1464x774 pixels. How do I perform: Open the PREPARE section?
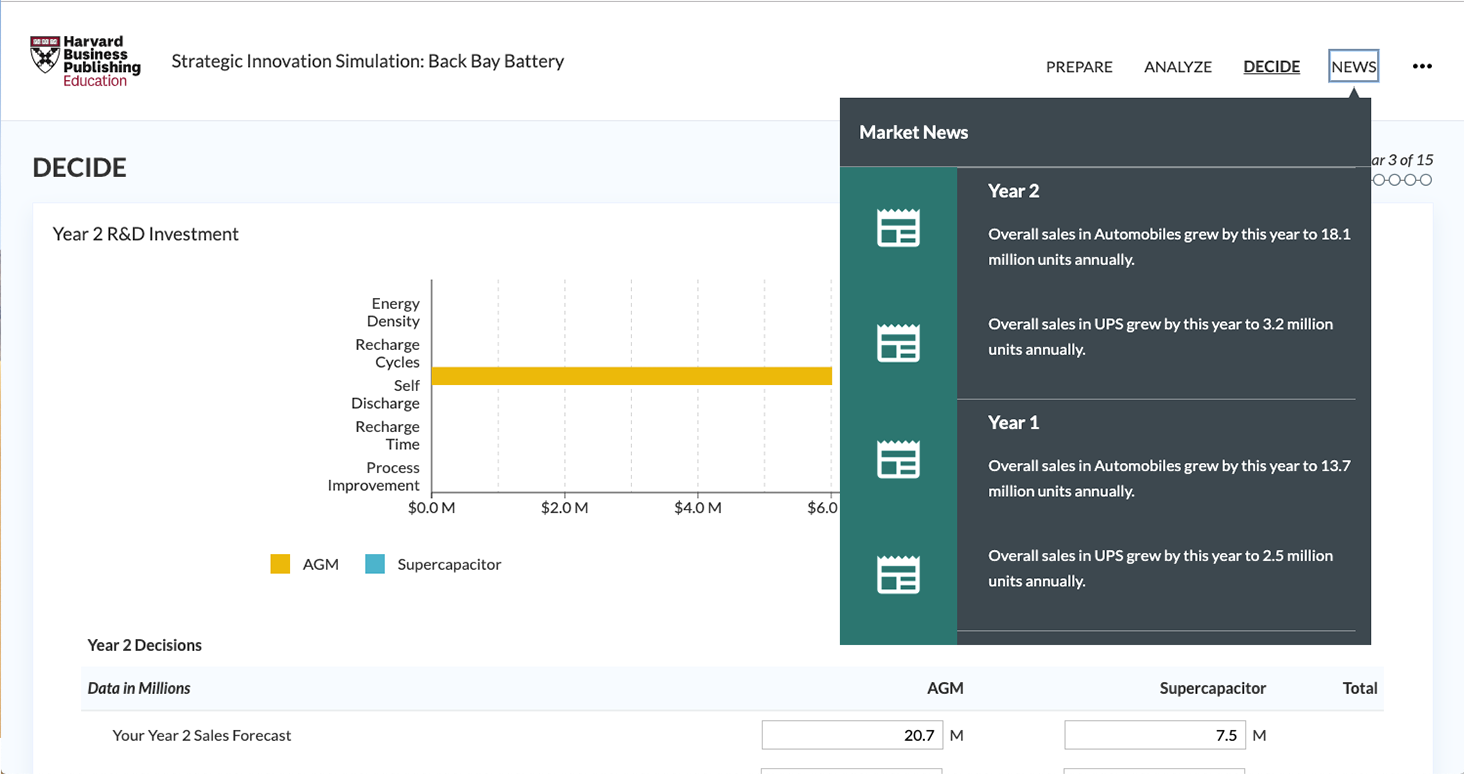(x=1079, y=66)
